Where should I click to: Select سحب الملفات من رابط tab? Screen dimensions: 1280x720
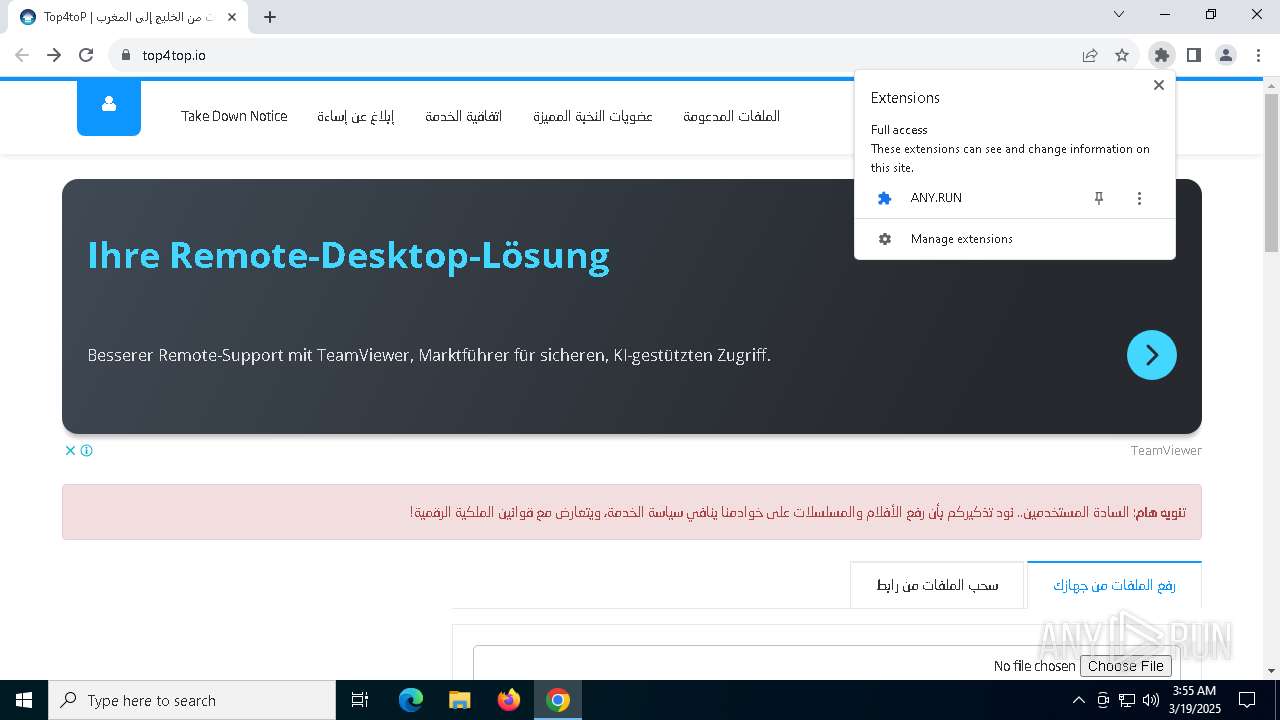[937, 585]
